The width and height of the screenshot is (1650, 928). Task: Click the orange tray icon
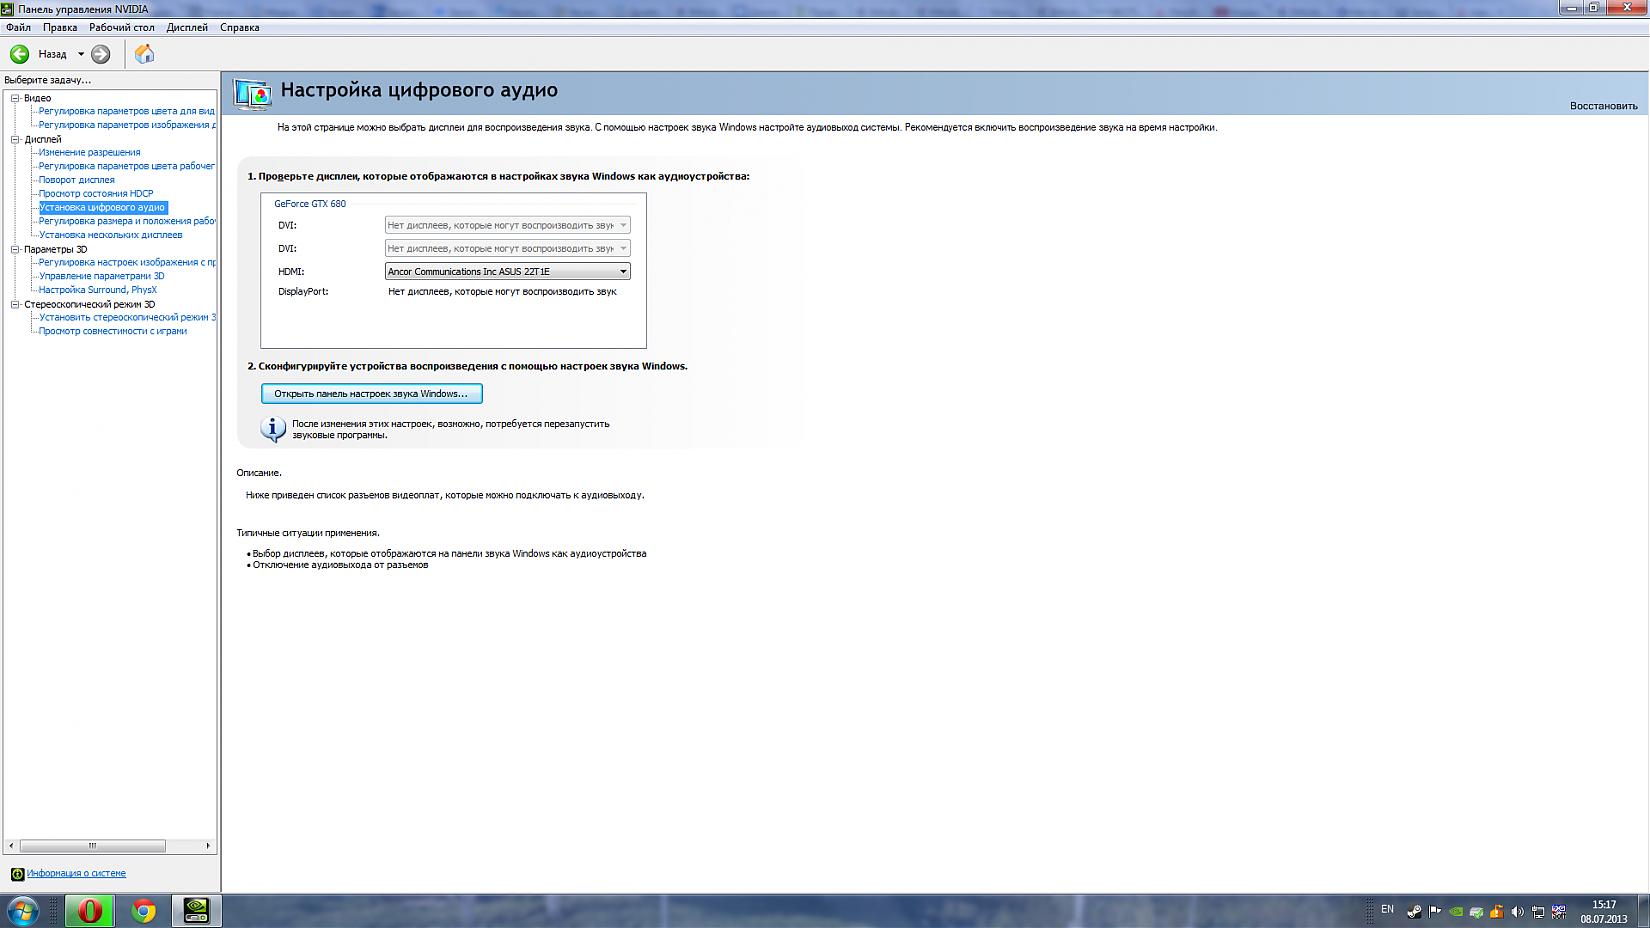click(1497, 911)
